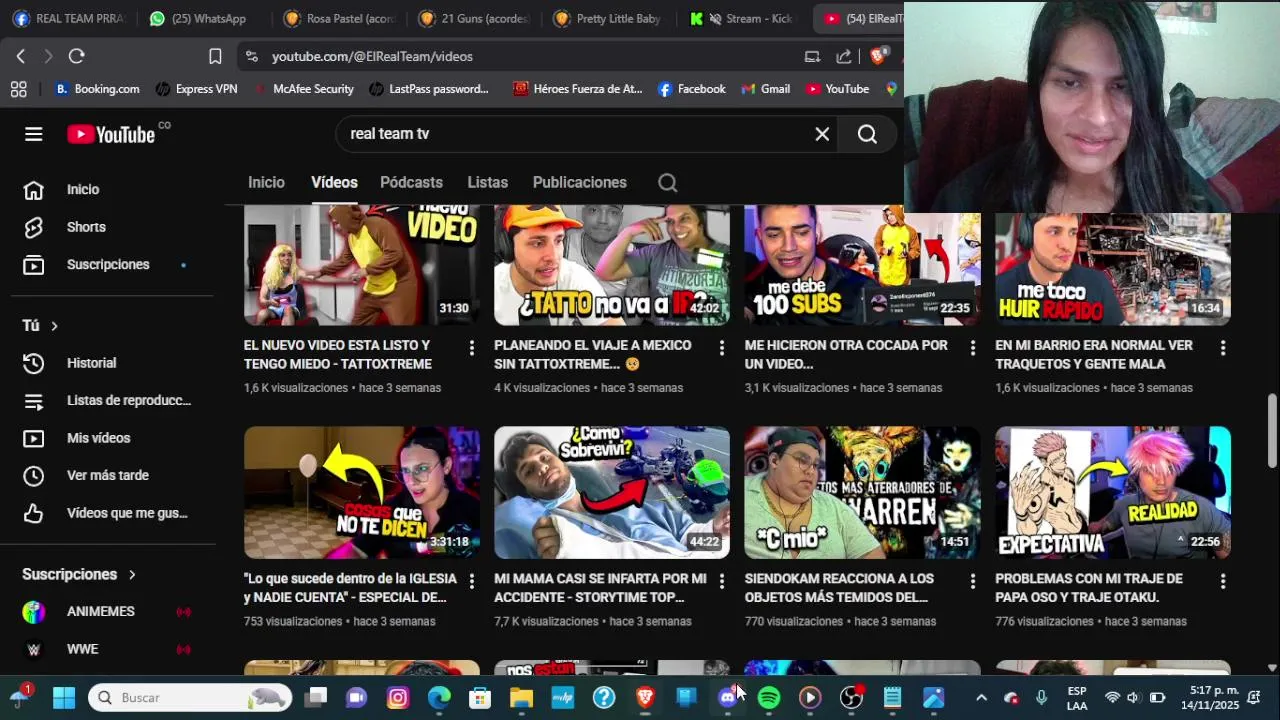Open File Explorer from the taskbar
The image size is (1280, 720).
coord(521,697)
